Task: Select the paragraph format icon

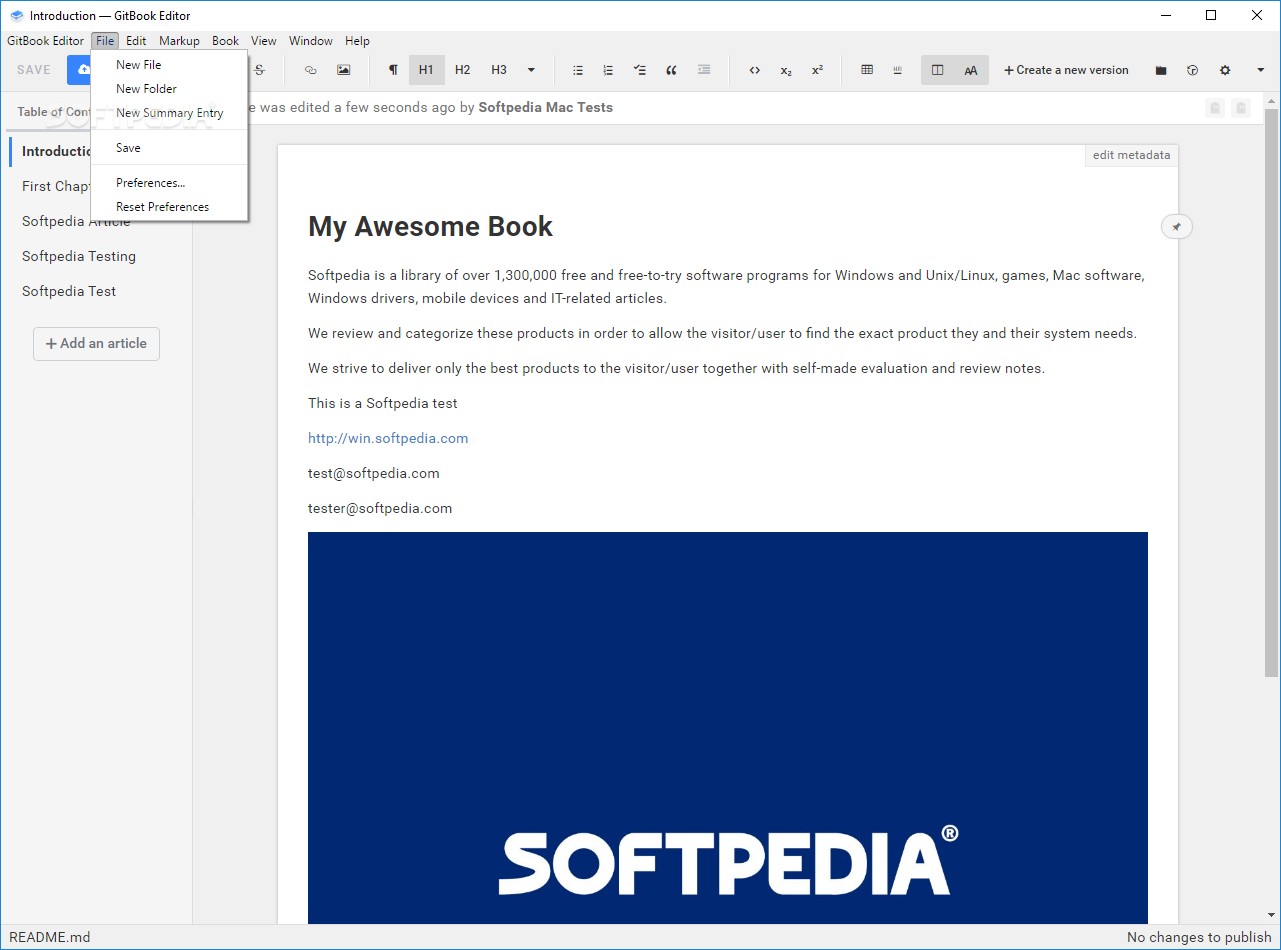Action: (x=393, y=70)
